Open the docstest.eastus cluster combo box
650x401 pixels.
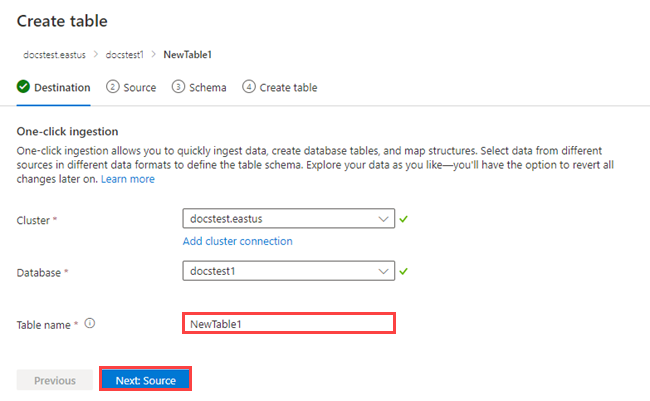[x=280, y=219]
